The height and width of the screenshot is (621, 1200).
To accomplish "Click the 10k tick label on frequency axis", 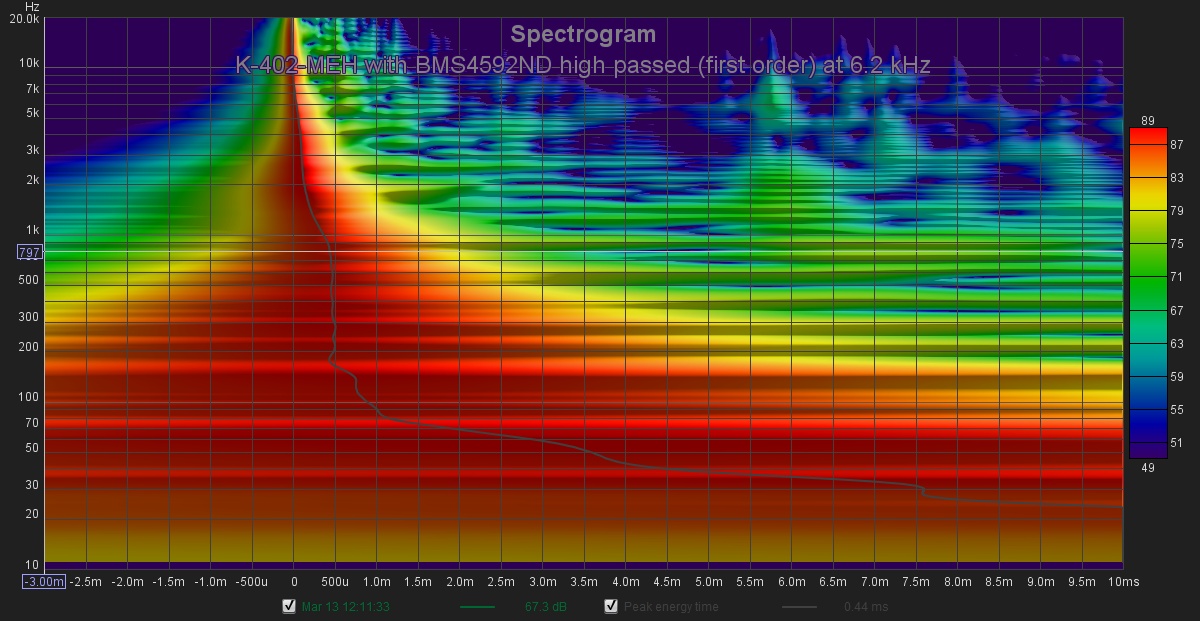I will (x=30, y=63).
